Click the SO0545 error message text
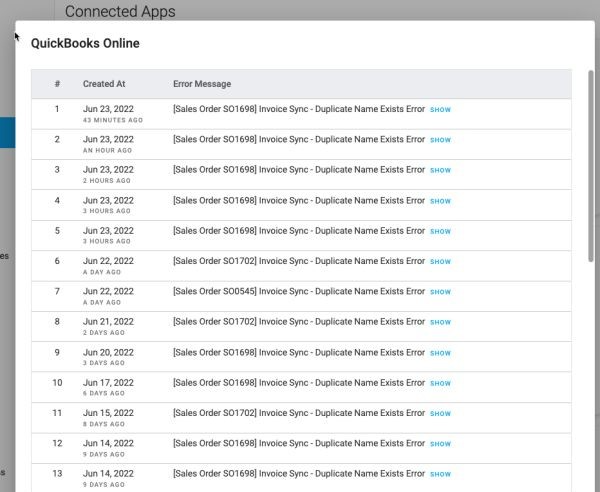Screen dimensions: 600x492 pos(299,291)
